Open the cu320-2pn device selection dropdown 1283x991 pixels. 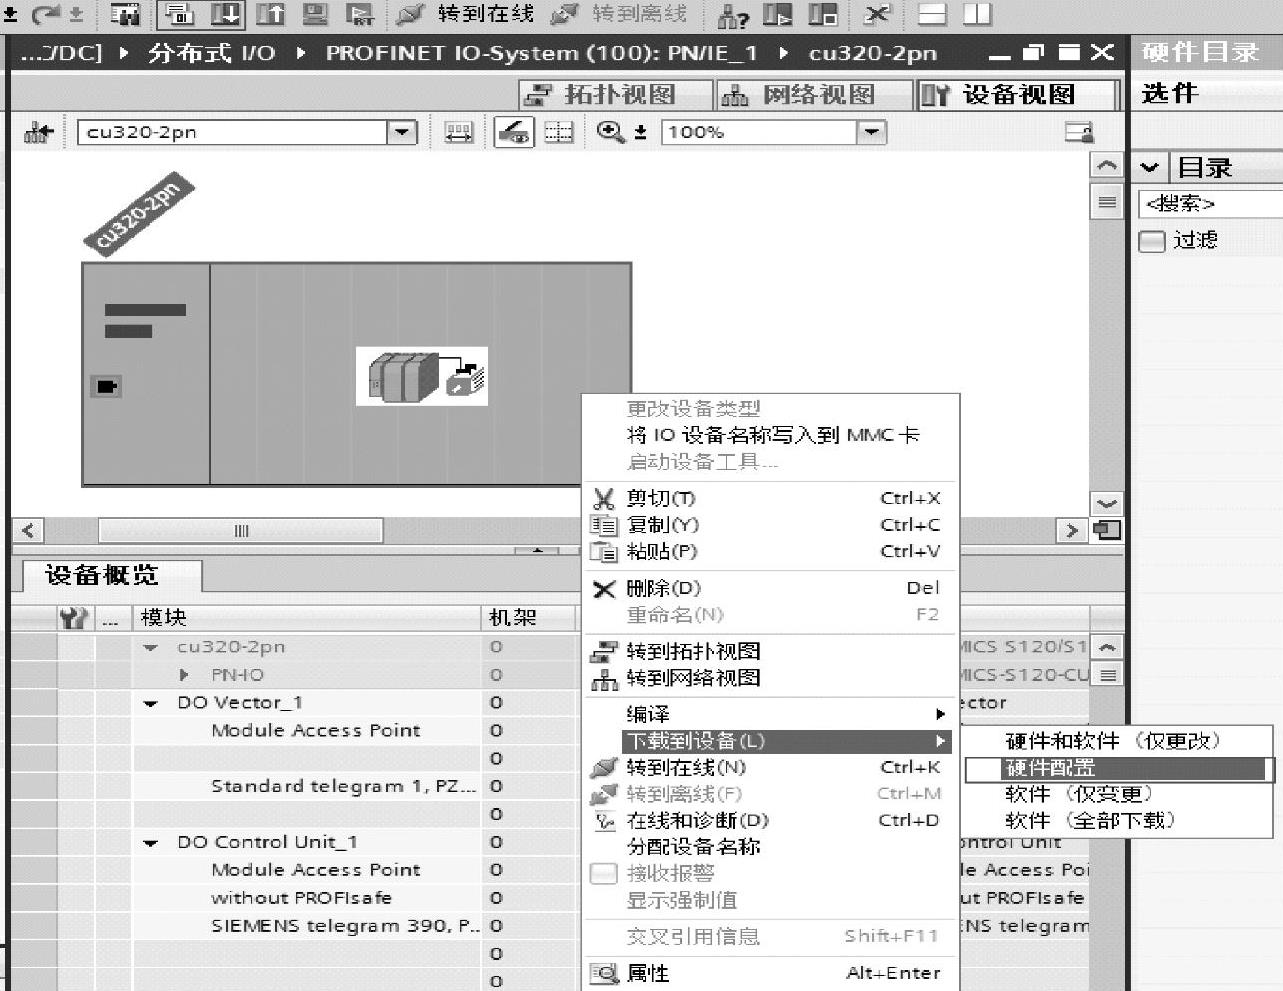pyautogui.click(x=402, y=132)
